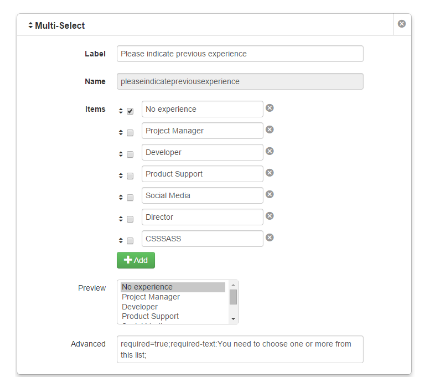The width and height of the screenshot is (426, 381).
Task: Select Project Manager in the preview list
Action: pyautogui.click(x=151, y=297)
